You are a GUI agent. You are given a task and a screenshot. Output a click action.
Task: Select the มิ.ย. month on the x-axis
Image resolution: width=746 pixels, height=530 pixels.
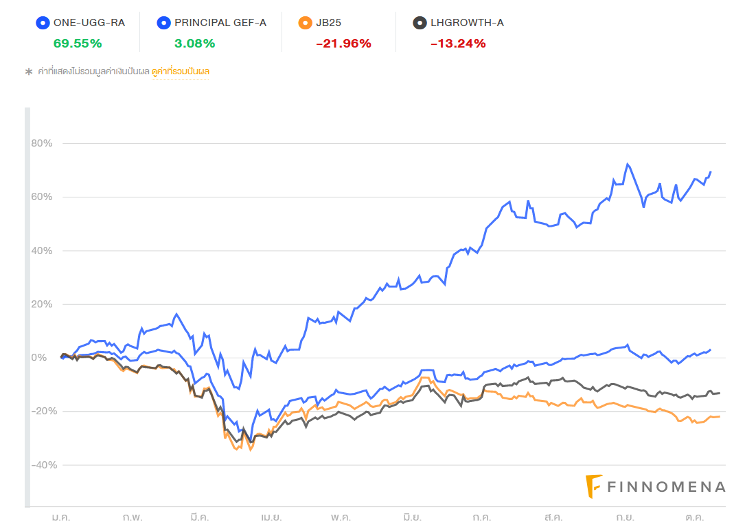pyautogui.click(x=412, y=519)
